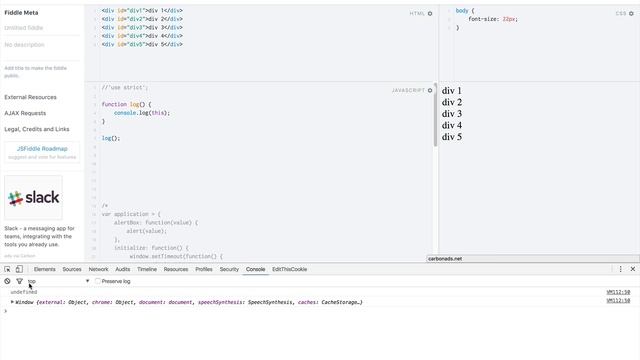The width and height of the screenshot is (640, 360).
Task: Open console filter funnel icon
Action: coord(19,281)
